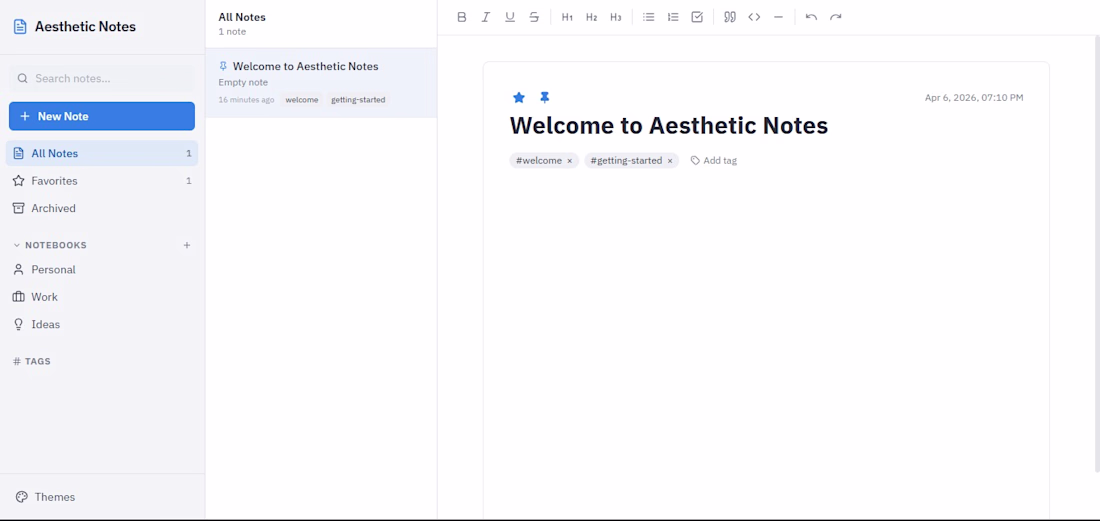Image resolution: width=1100 pixels, height=521 pixels.
Task: Toggle the pin on the open note
Action: pos(544,97)
